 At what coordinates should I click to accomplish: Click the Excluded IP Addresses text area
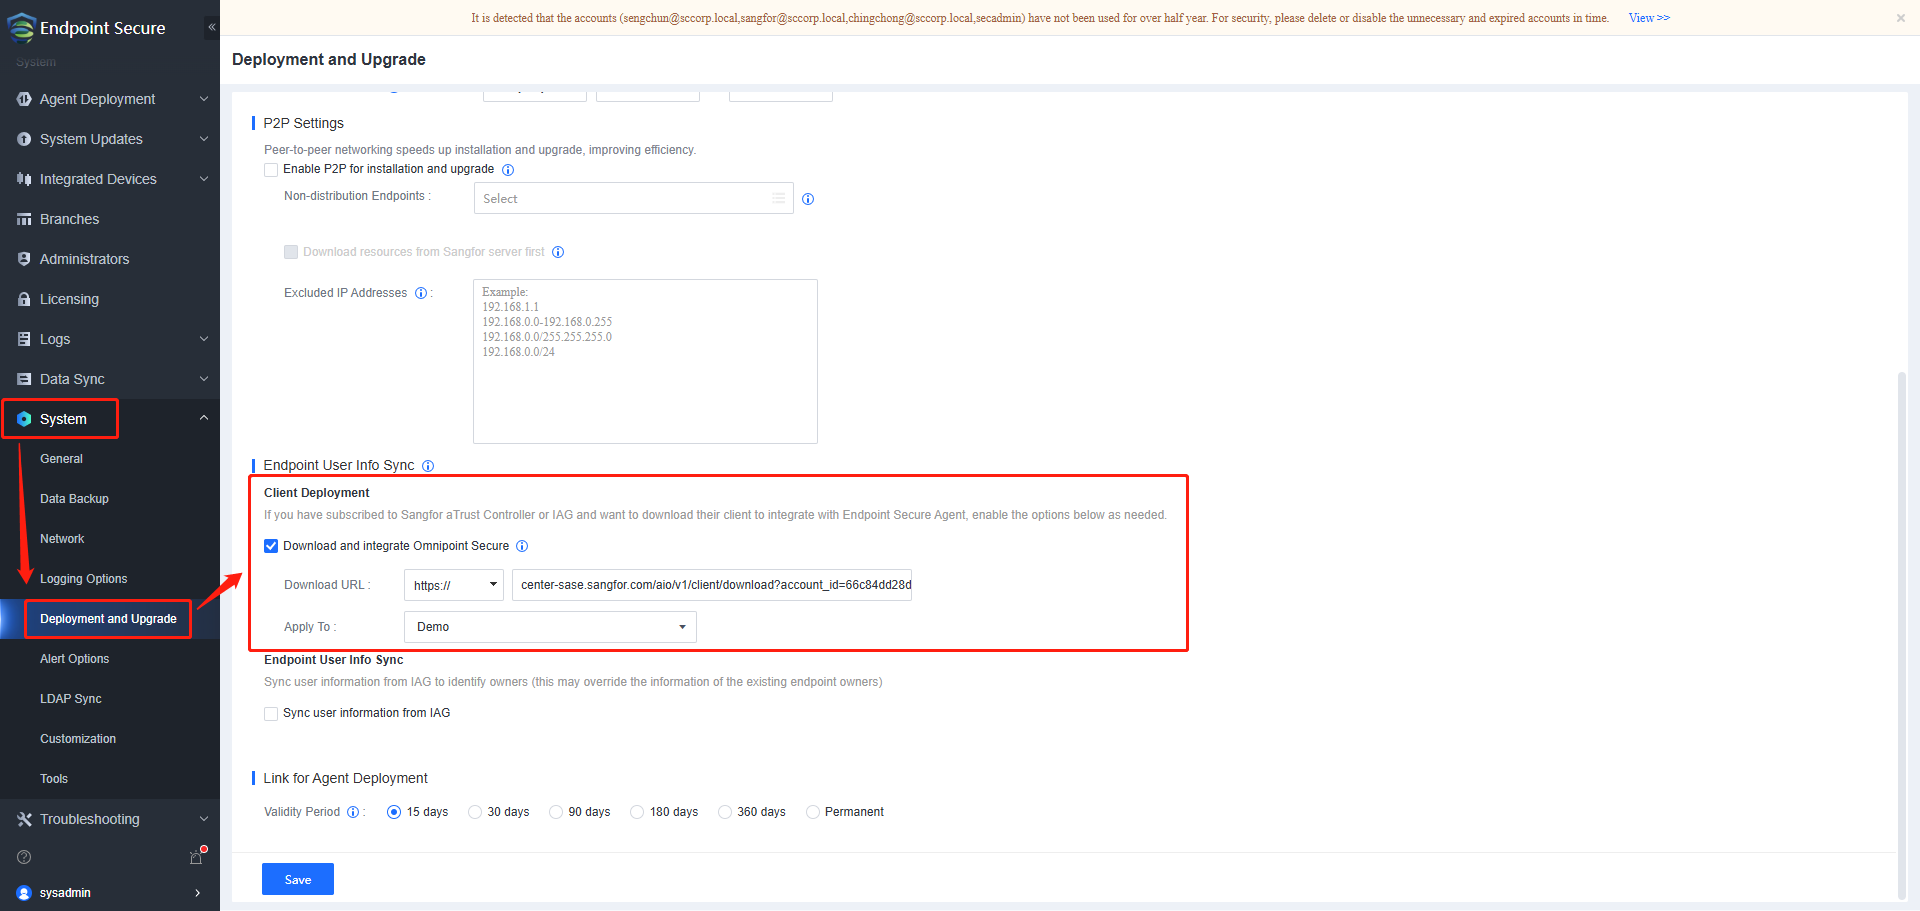tap(645, 361)
